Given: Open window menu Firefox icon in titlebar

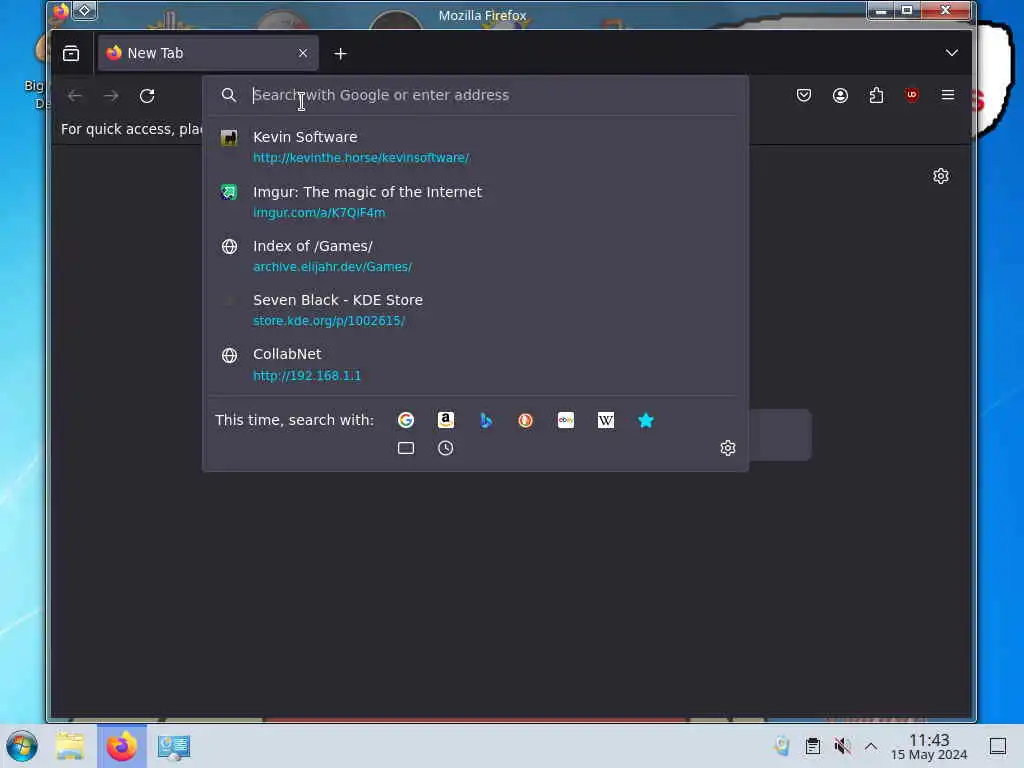Looking at the screenshot, I should coord(61,11).
